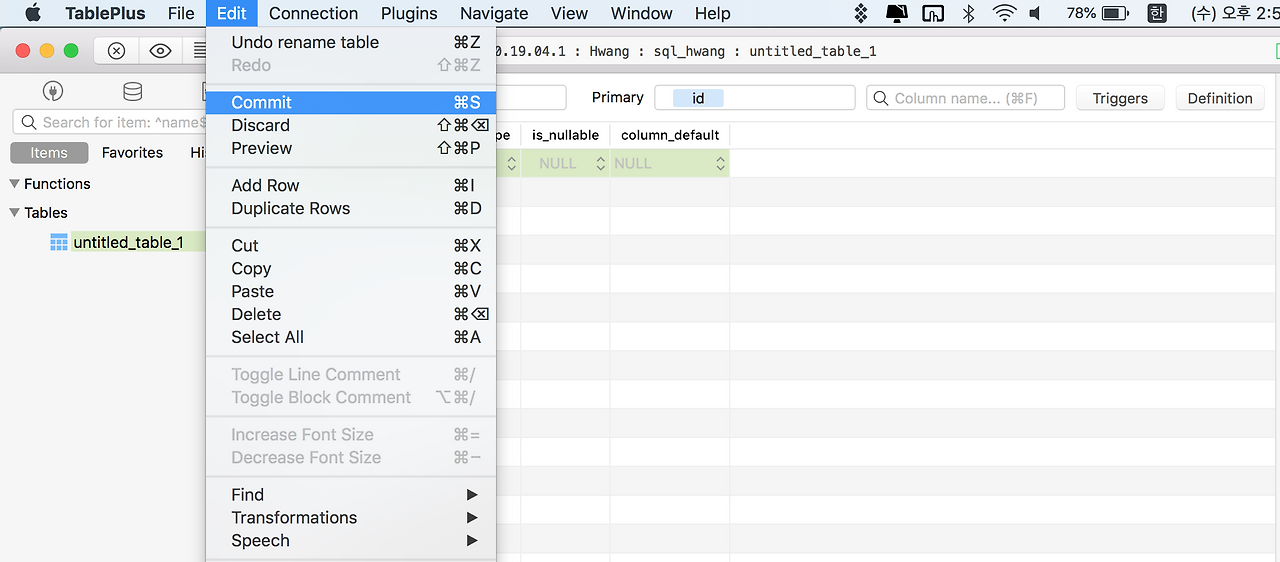This screenshot has height=562, width=1280.
Task: Click the volume speaker icon
Action: (x=1036, y=13)
